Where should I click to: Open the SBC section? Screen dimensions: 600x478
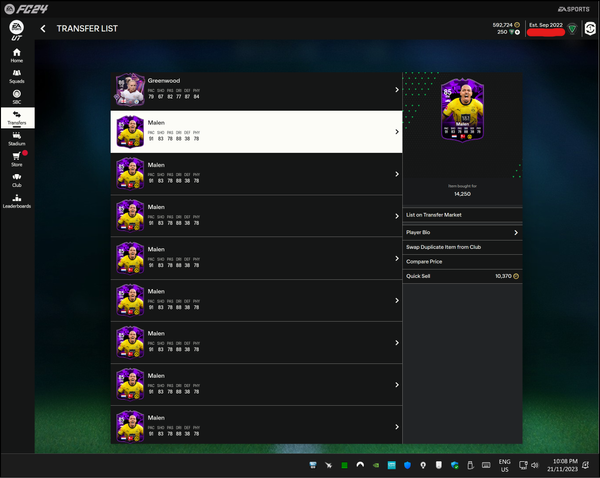(x=17, y=97)
